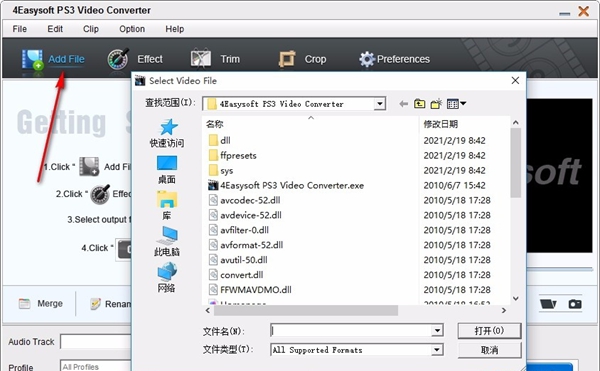600x371 pixels.
Task: Open the Profile dropdown showing All Profiles
Action: (95, 366)
